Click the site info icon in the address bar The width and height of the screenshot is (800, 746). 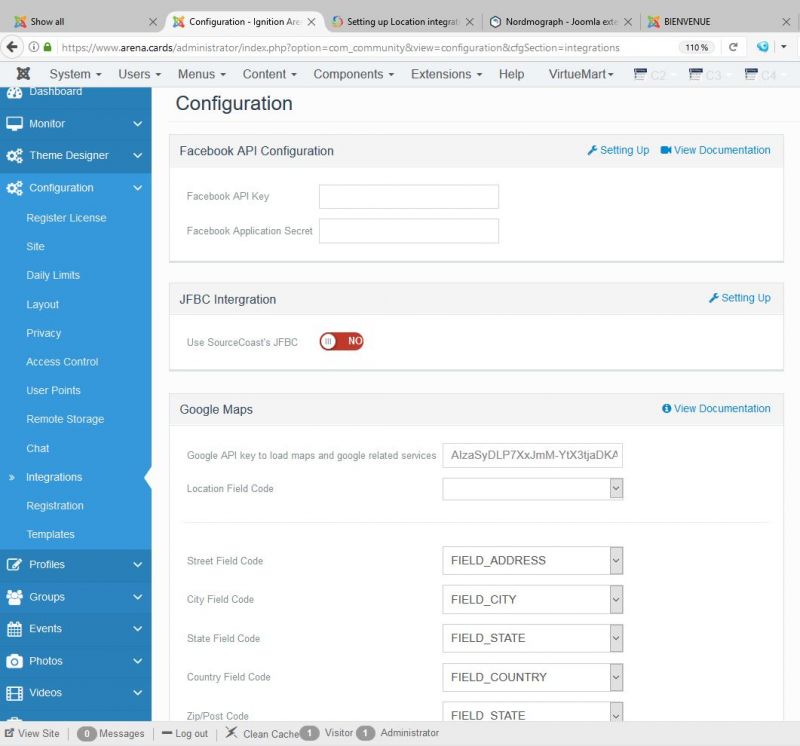pos(34,47)
